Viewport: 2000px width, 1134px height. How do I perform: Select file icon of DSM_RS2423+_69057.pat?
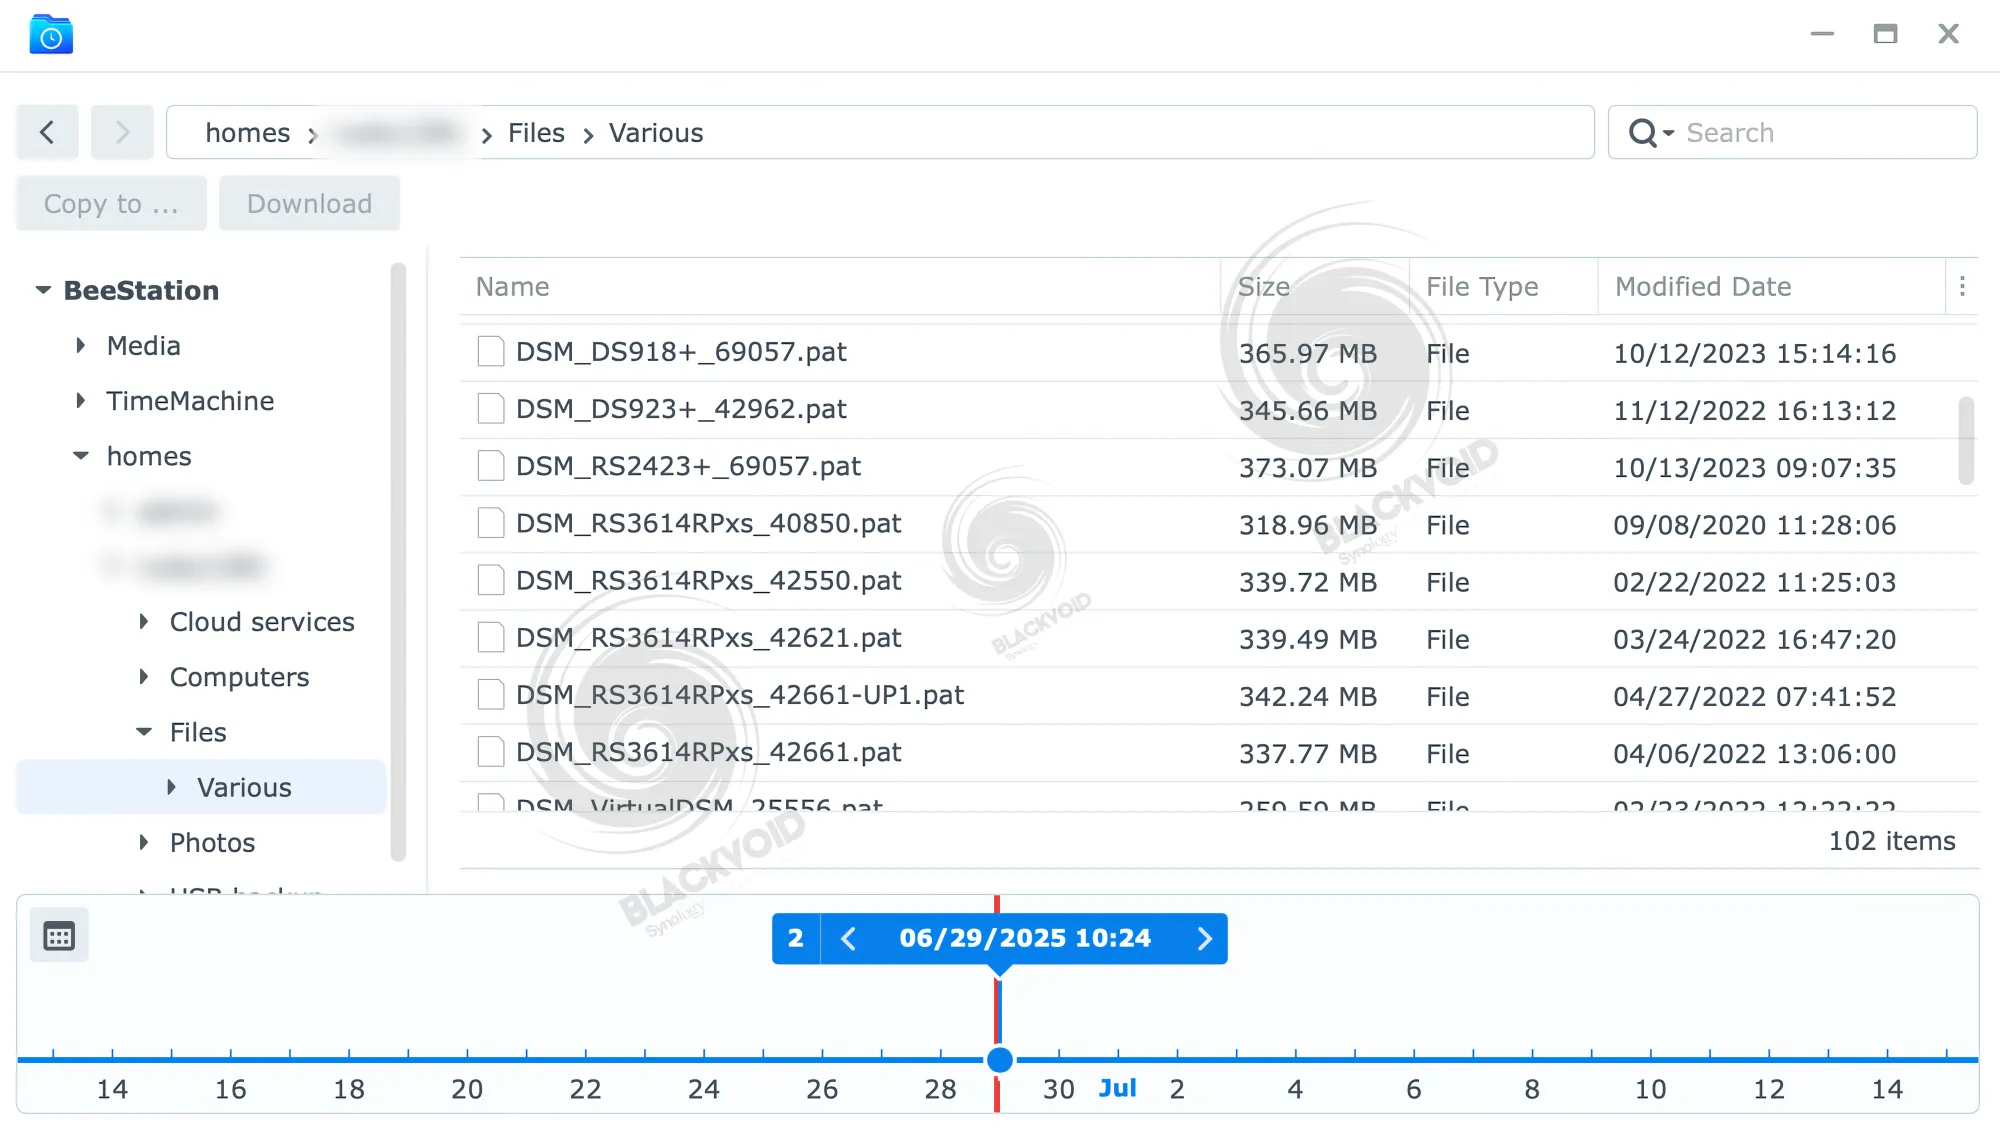tap(490, 466)
